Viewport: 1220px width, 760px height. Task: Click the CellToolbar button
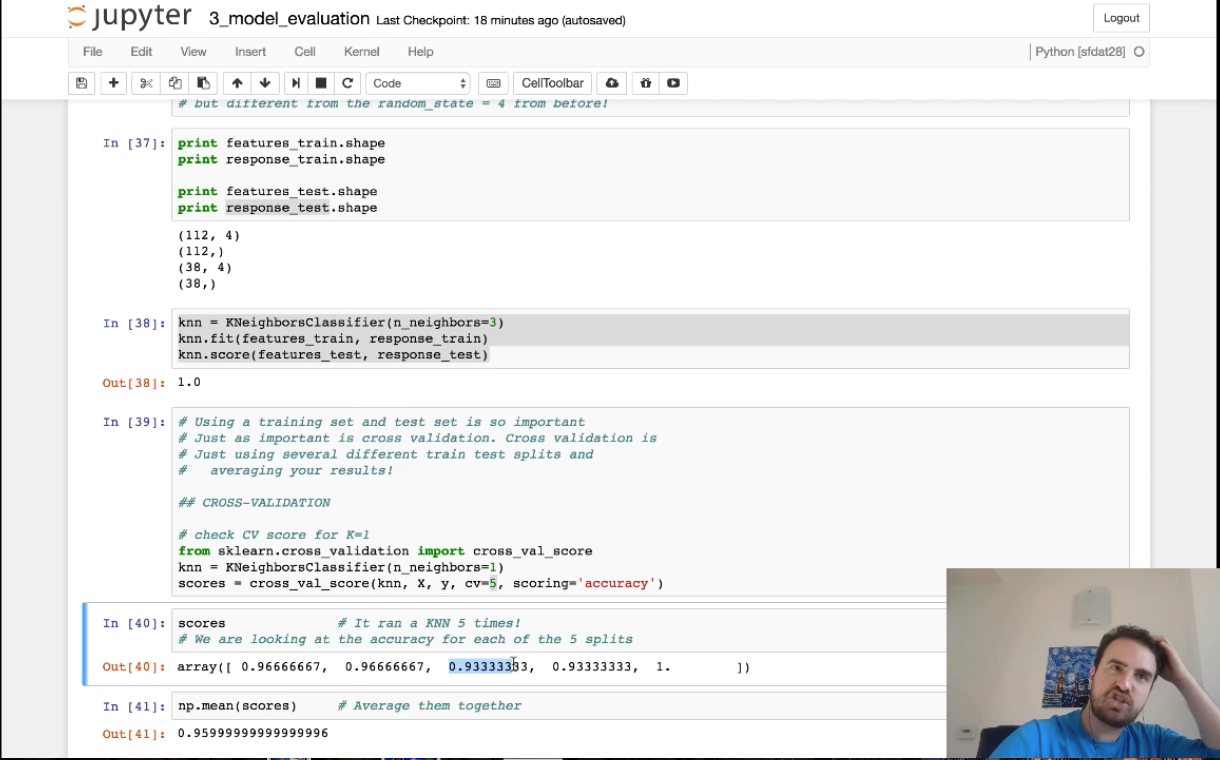[552, 83]
